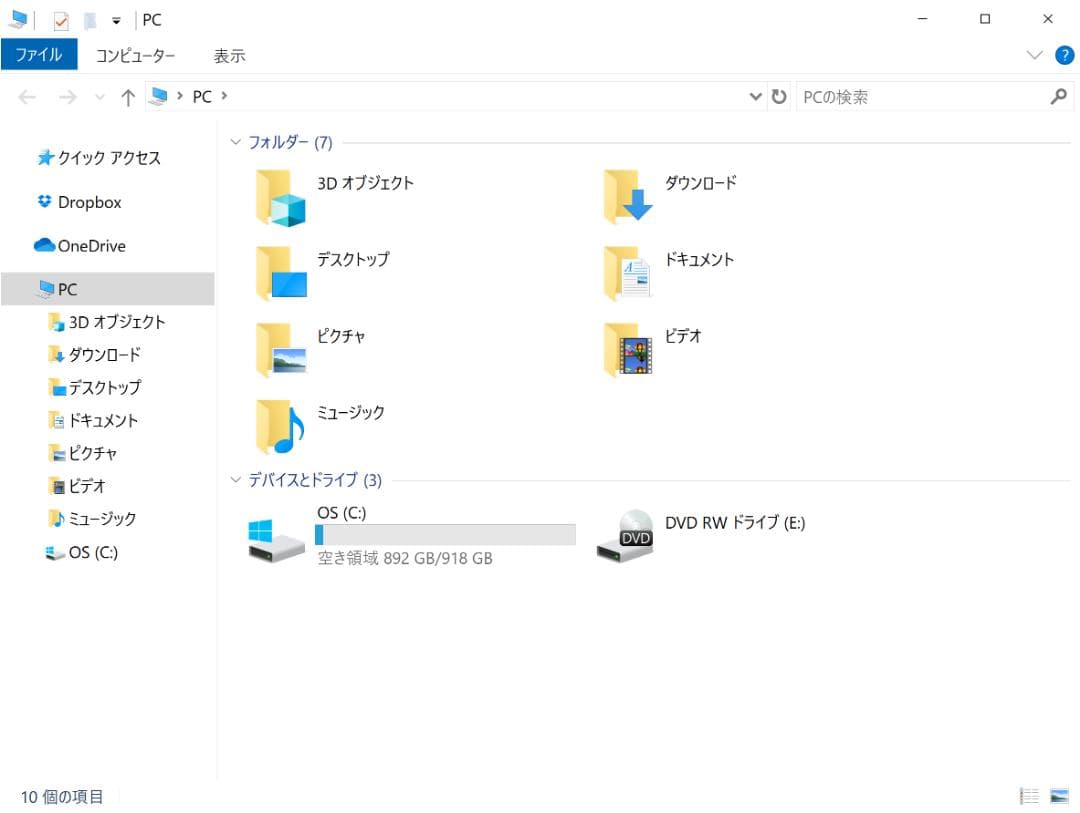The image size is (1080, 813).
Task: Switch to large thumbnails view at status bar
Action: coord(1057,796)
